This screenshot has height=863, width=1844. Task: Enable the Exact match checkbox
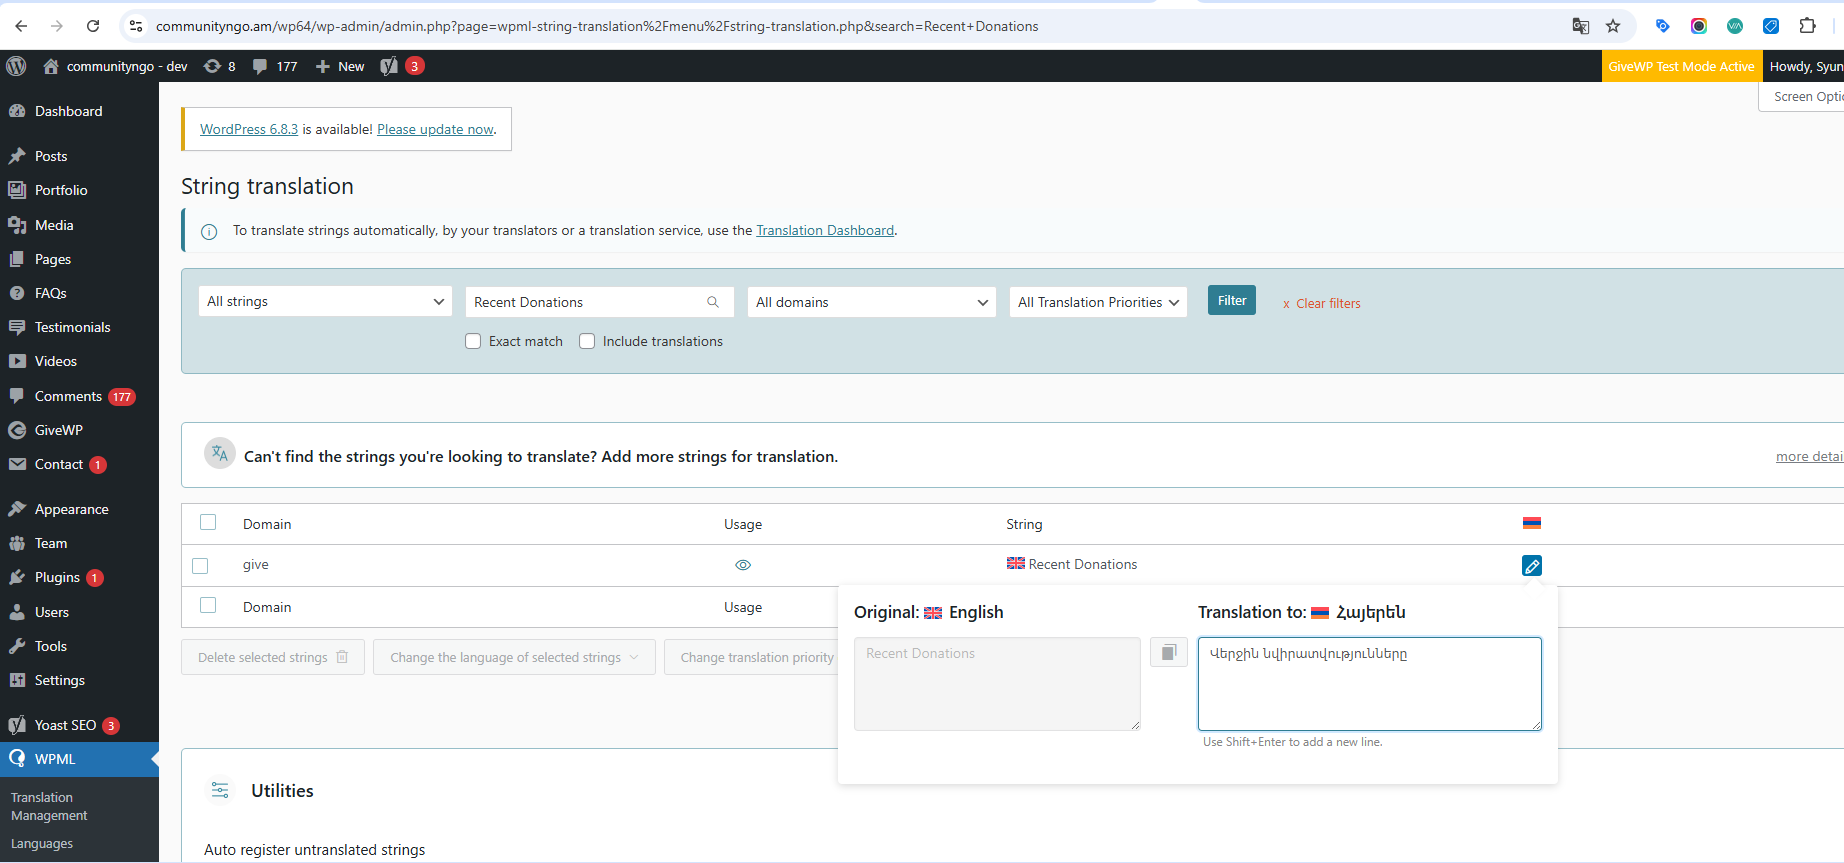(473, 341)
